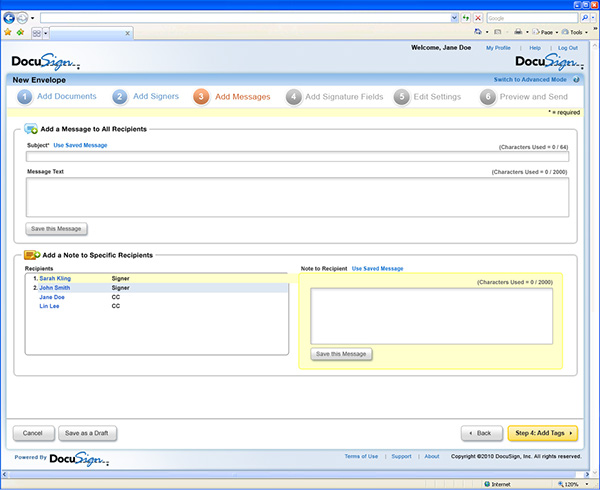The width and height of the screenshot is (600, 490).
Task: Open the search options dropdown arrow
Action: pyautogui.click(x=593, y=18)
